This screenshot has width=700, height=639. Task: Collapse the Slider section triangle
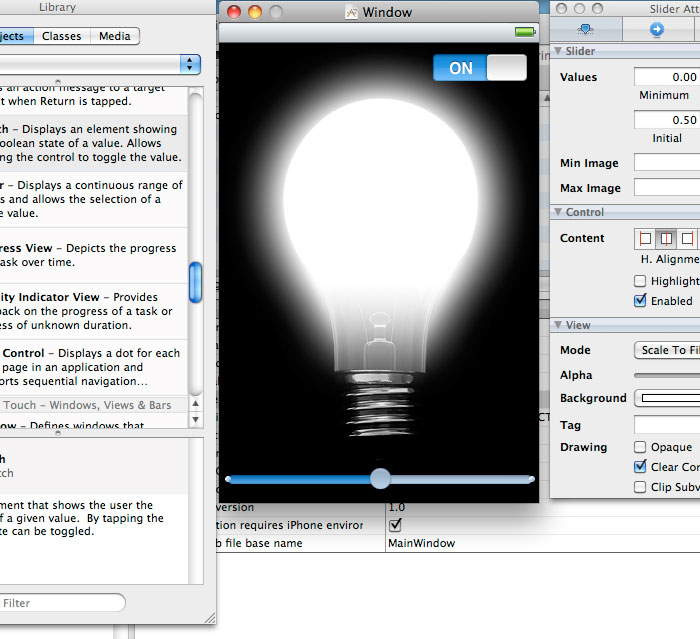(x=558, y=51)
